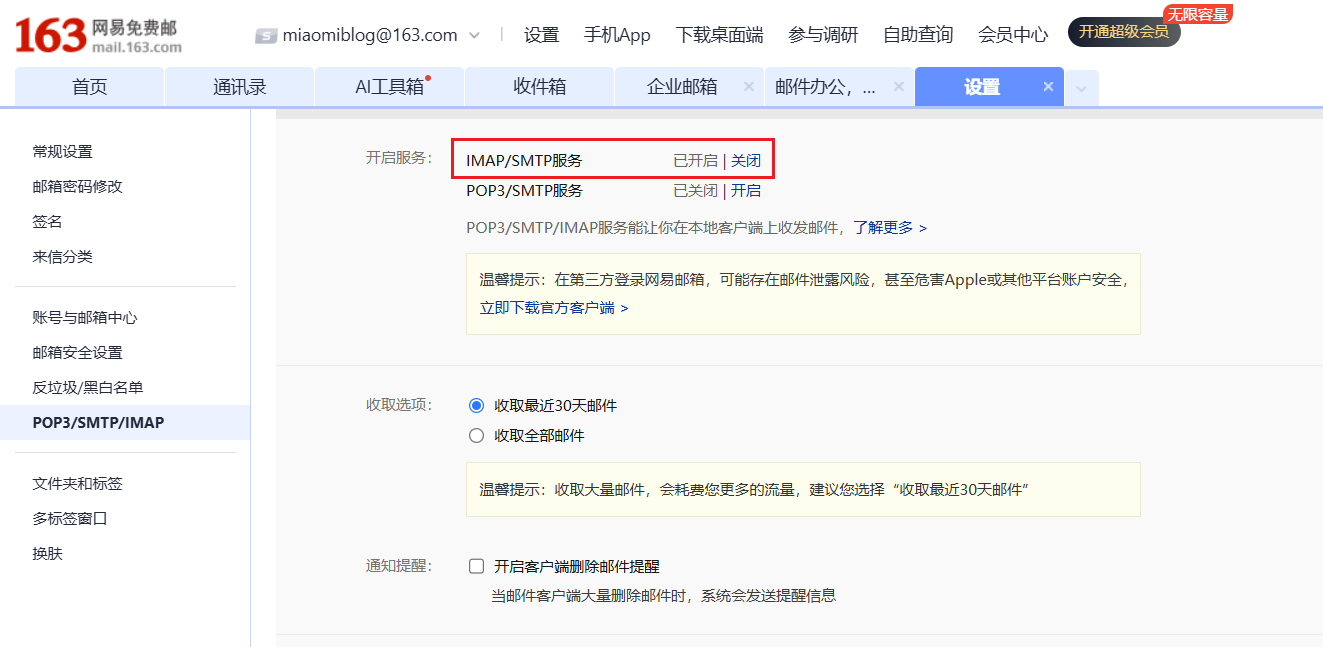Open the AI工具箱 tab
Screen dimensions: 1323x647
point(387,87)
